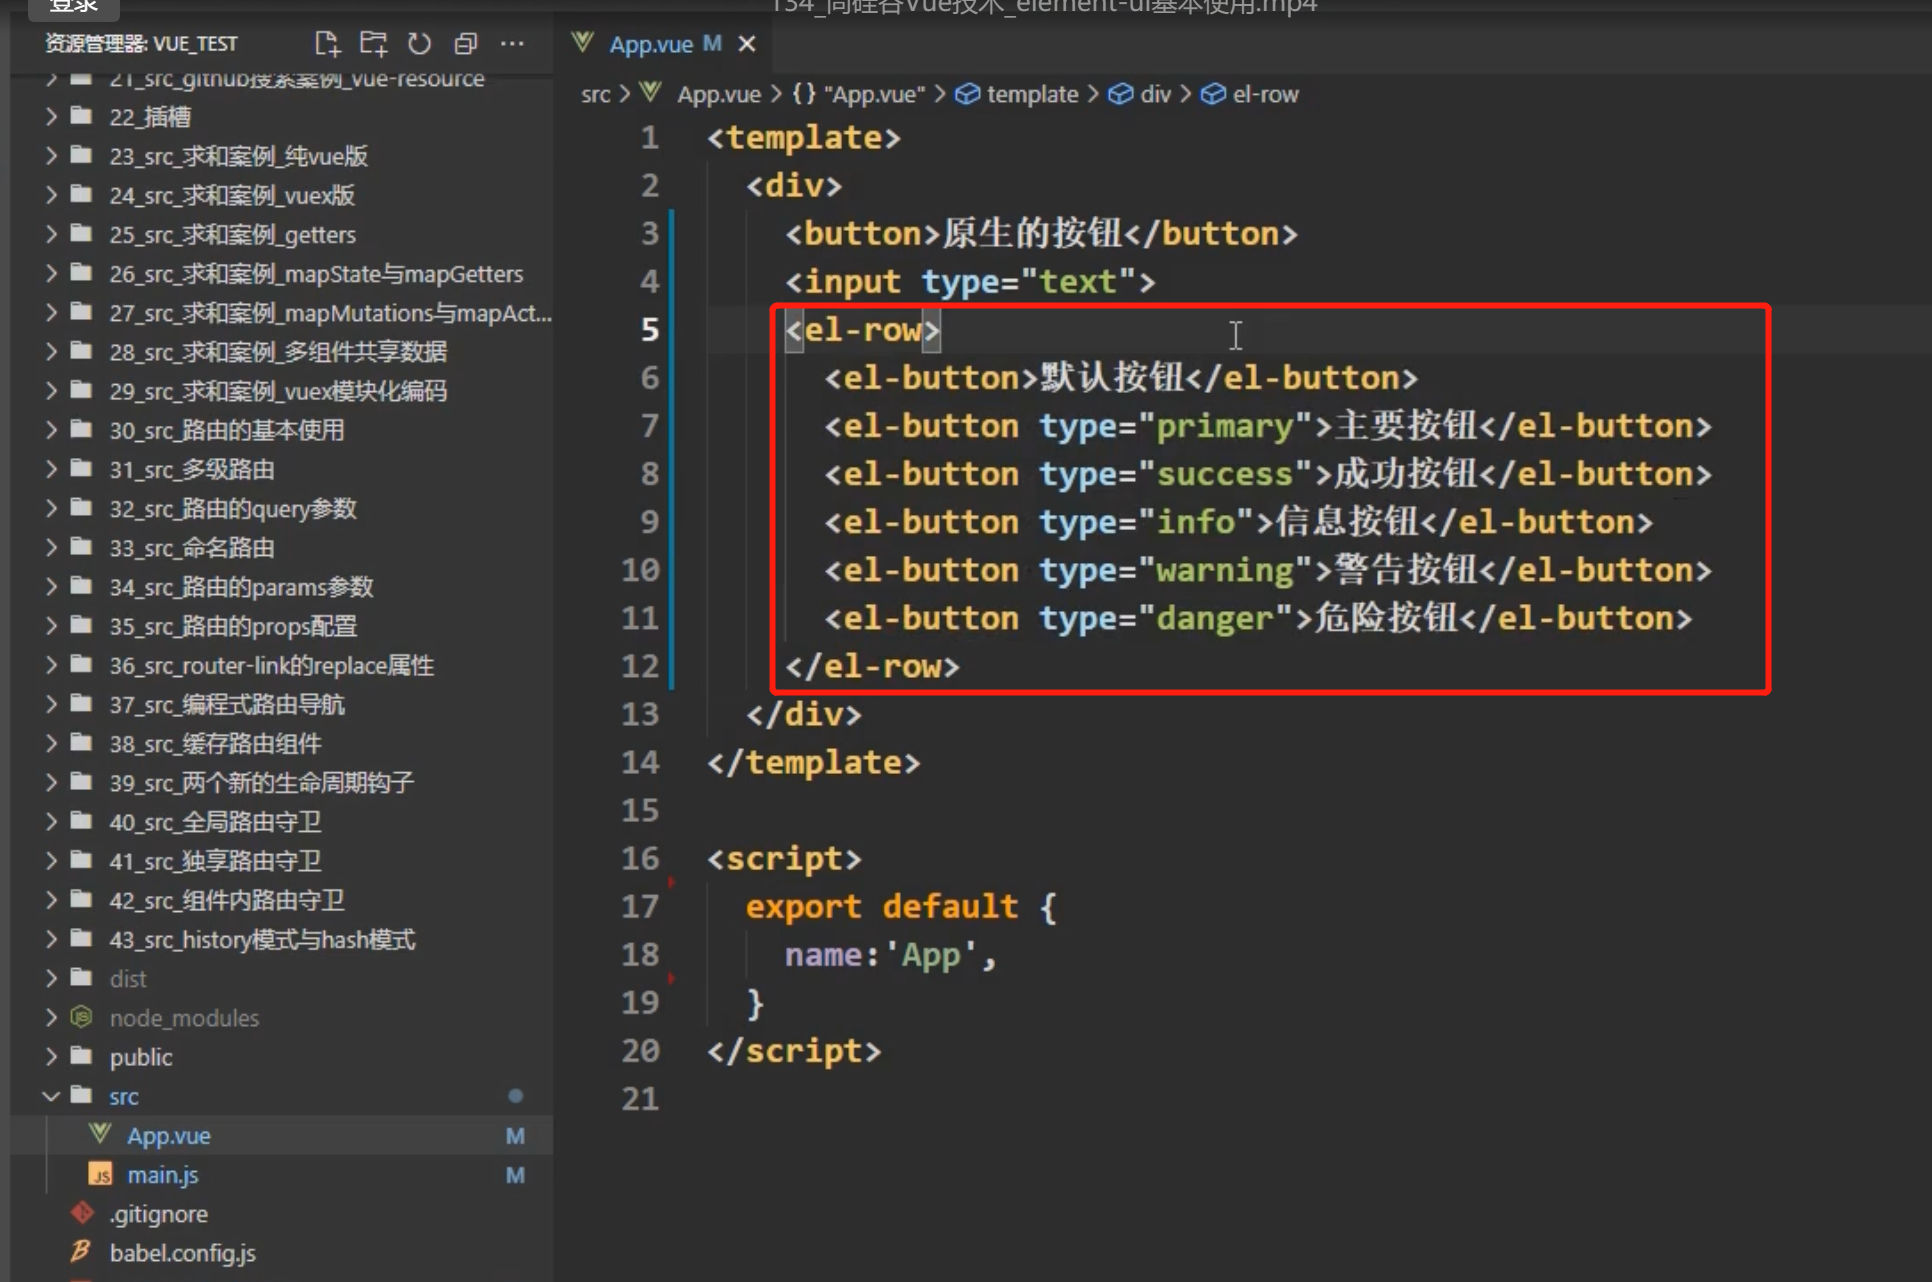1932x1282 pixels.
Task: Click the folder icon of 22_插槽
Action: (x=82, y=116)
